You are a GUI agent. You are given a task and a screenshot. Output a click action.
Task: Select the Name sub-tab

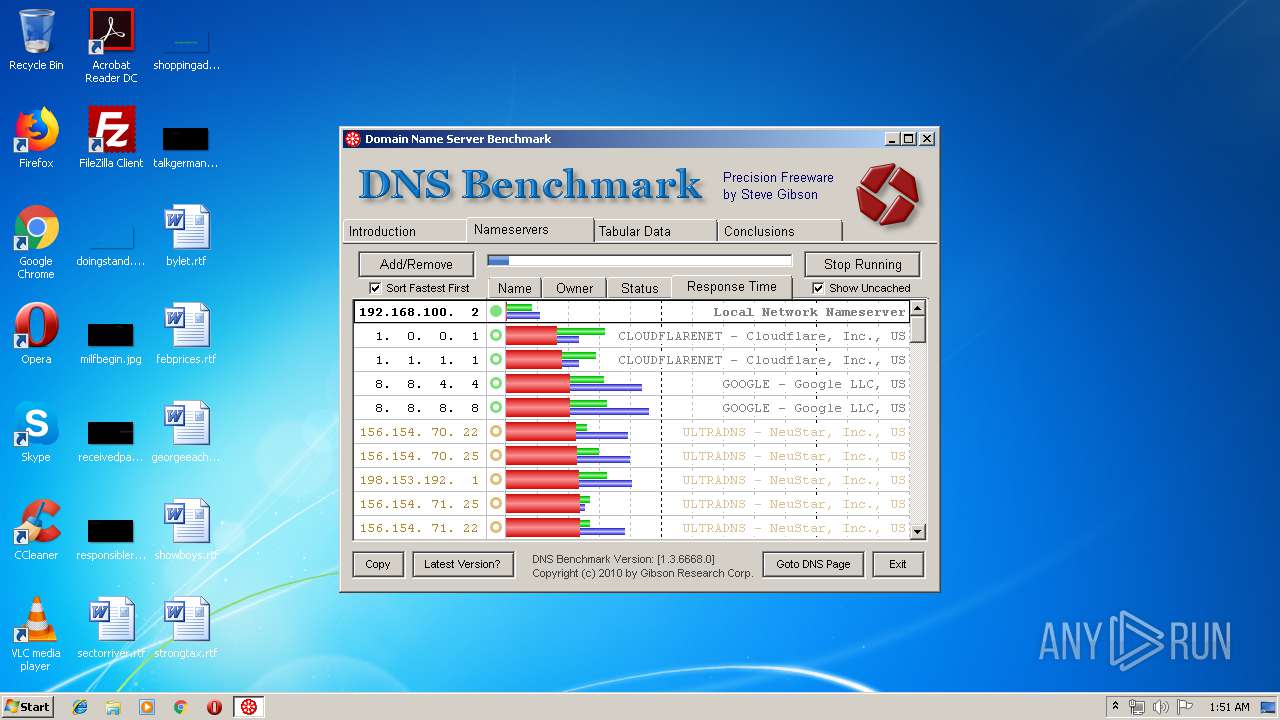pos(515,288)
